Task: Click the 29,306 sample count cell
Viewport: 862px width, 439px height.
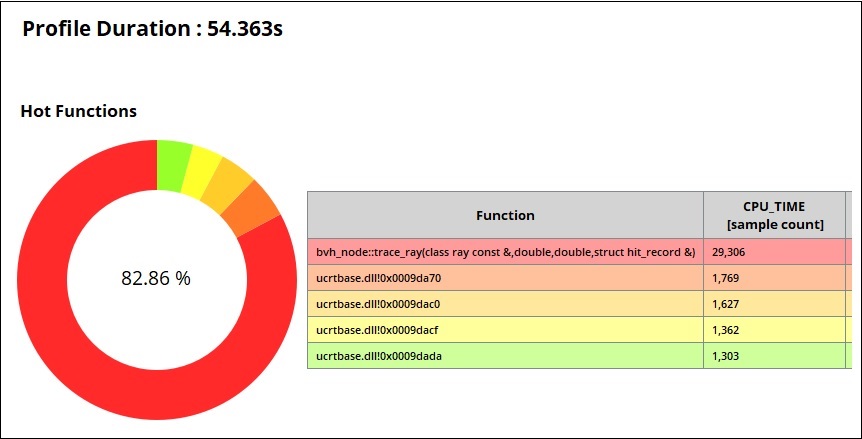Action: (731, 252)
